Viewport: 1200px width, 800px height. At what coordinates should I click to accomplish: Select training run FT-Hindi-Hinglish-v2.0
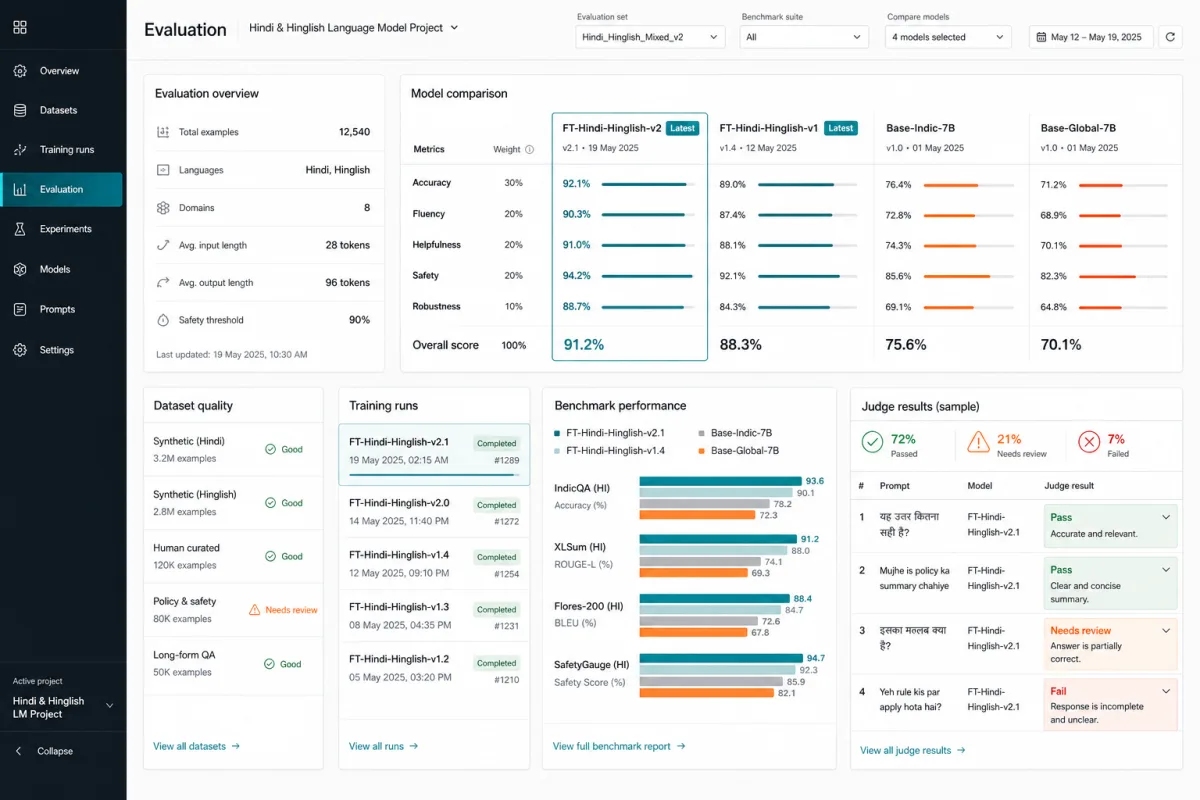[x=434, y=512]
